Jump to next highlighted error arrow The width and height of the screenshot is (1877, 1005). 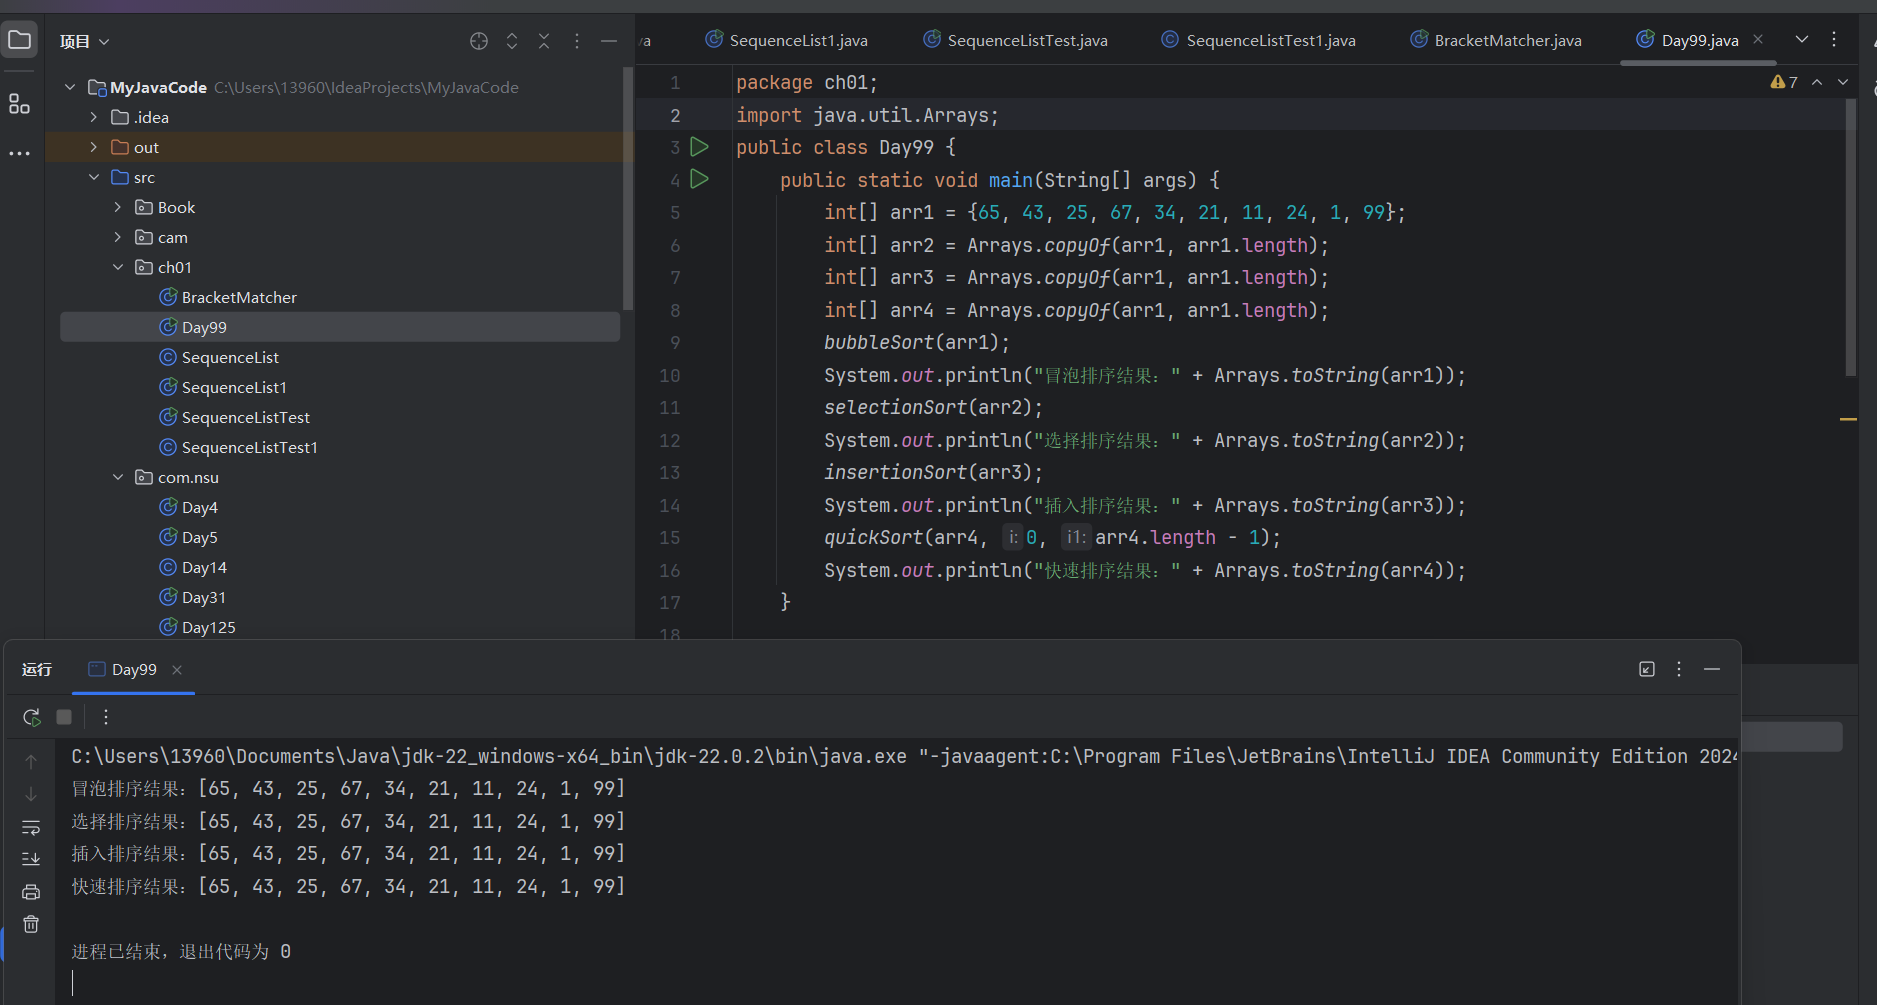point(1843,82)
